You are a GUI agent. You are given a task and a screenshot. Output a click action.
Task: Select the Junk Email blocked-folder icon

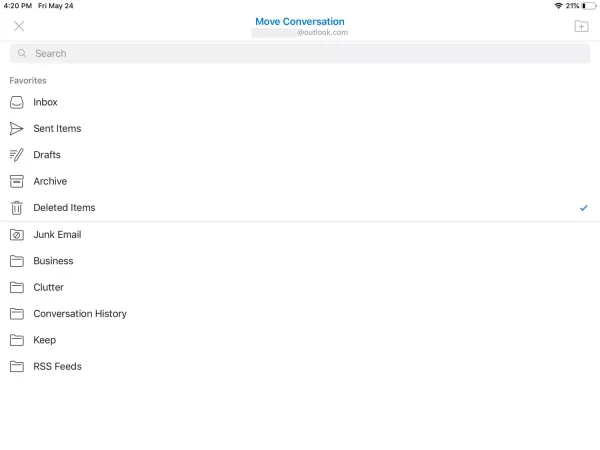pos(16,235)
